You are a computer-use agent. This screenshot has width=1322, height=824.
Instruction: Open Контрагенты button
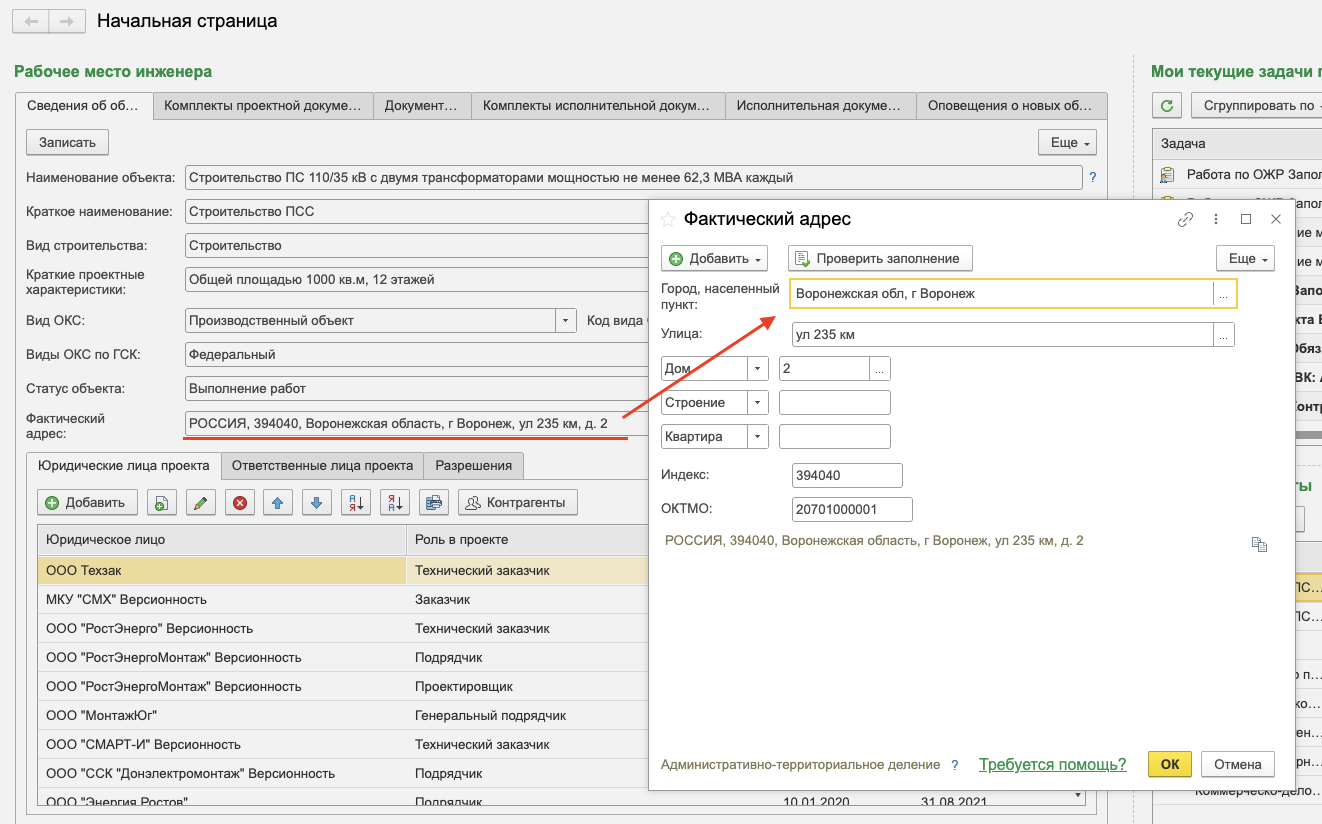point(518,502)
